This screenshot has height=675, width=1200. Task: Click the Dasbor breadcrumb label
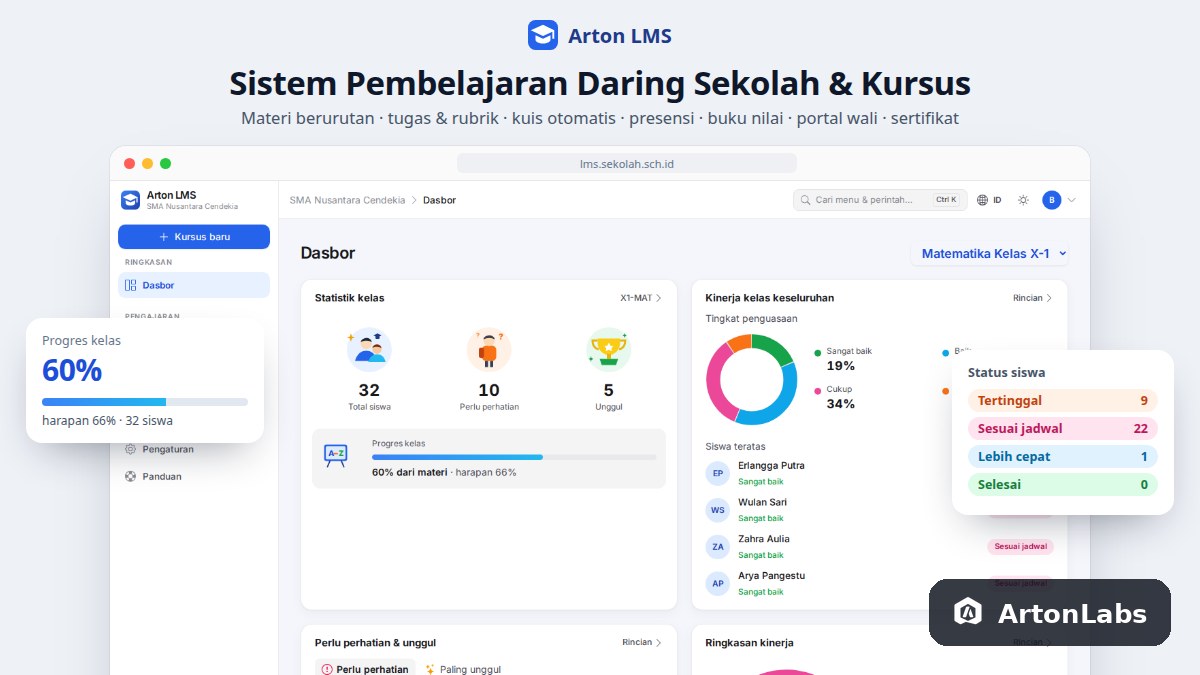pos(439,200)
